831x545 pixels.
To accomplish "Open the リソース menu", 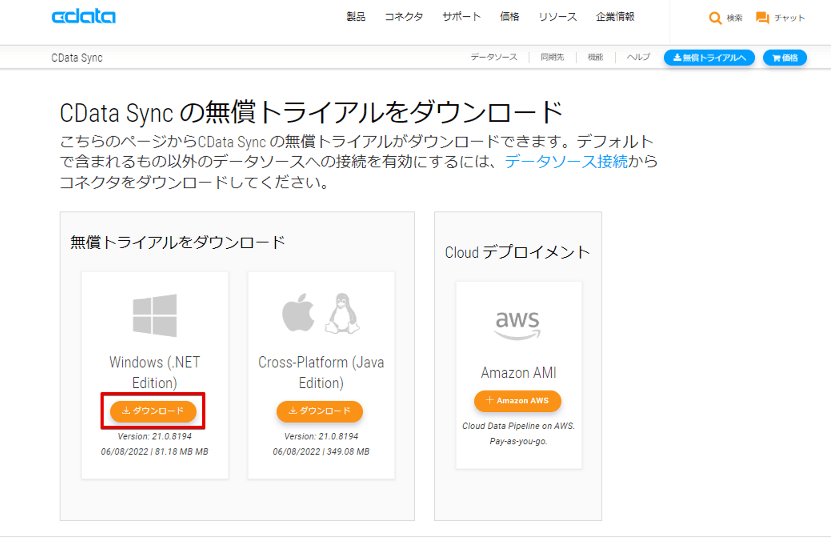I will (558, 17).
